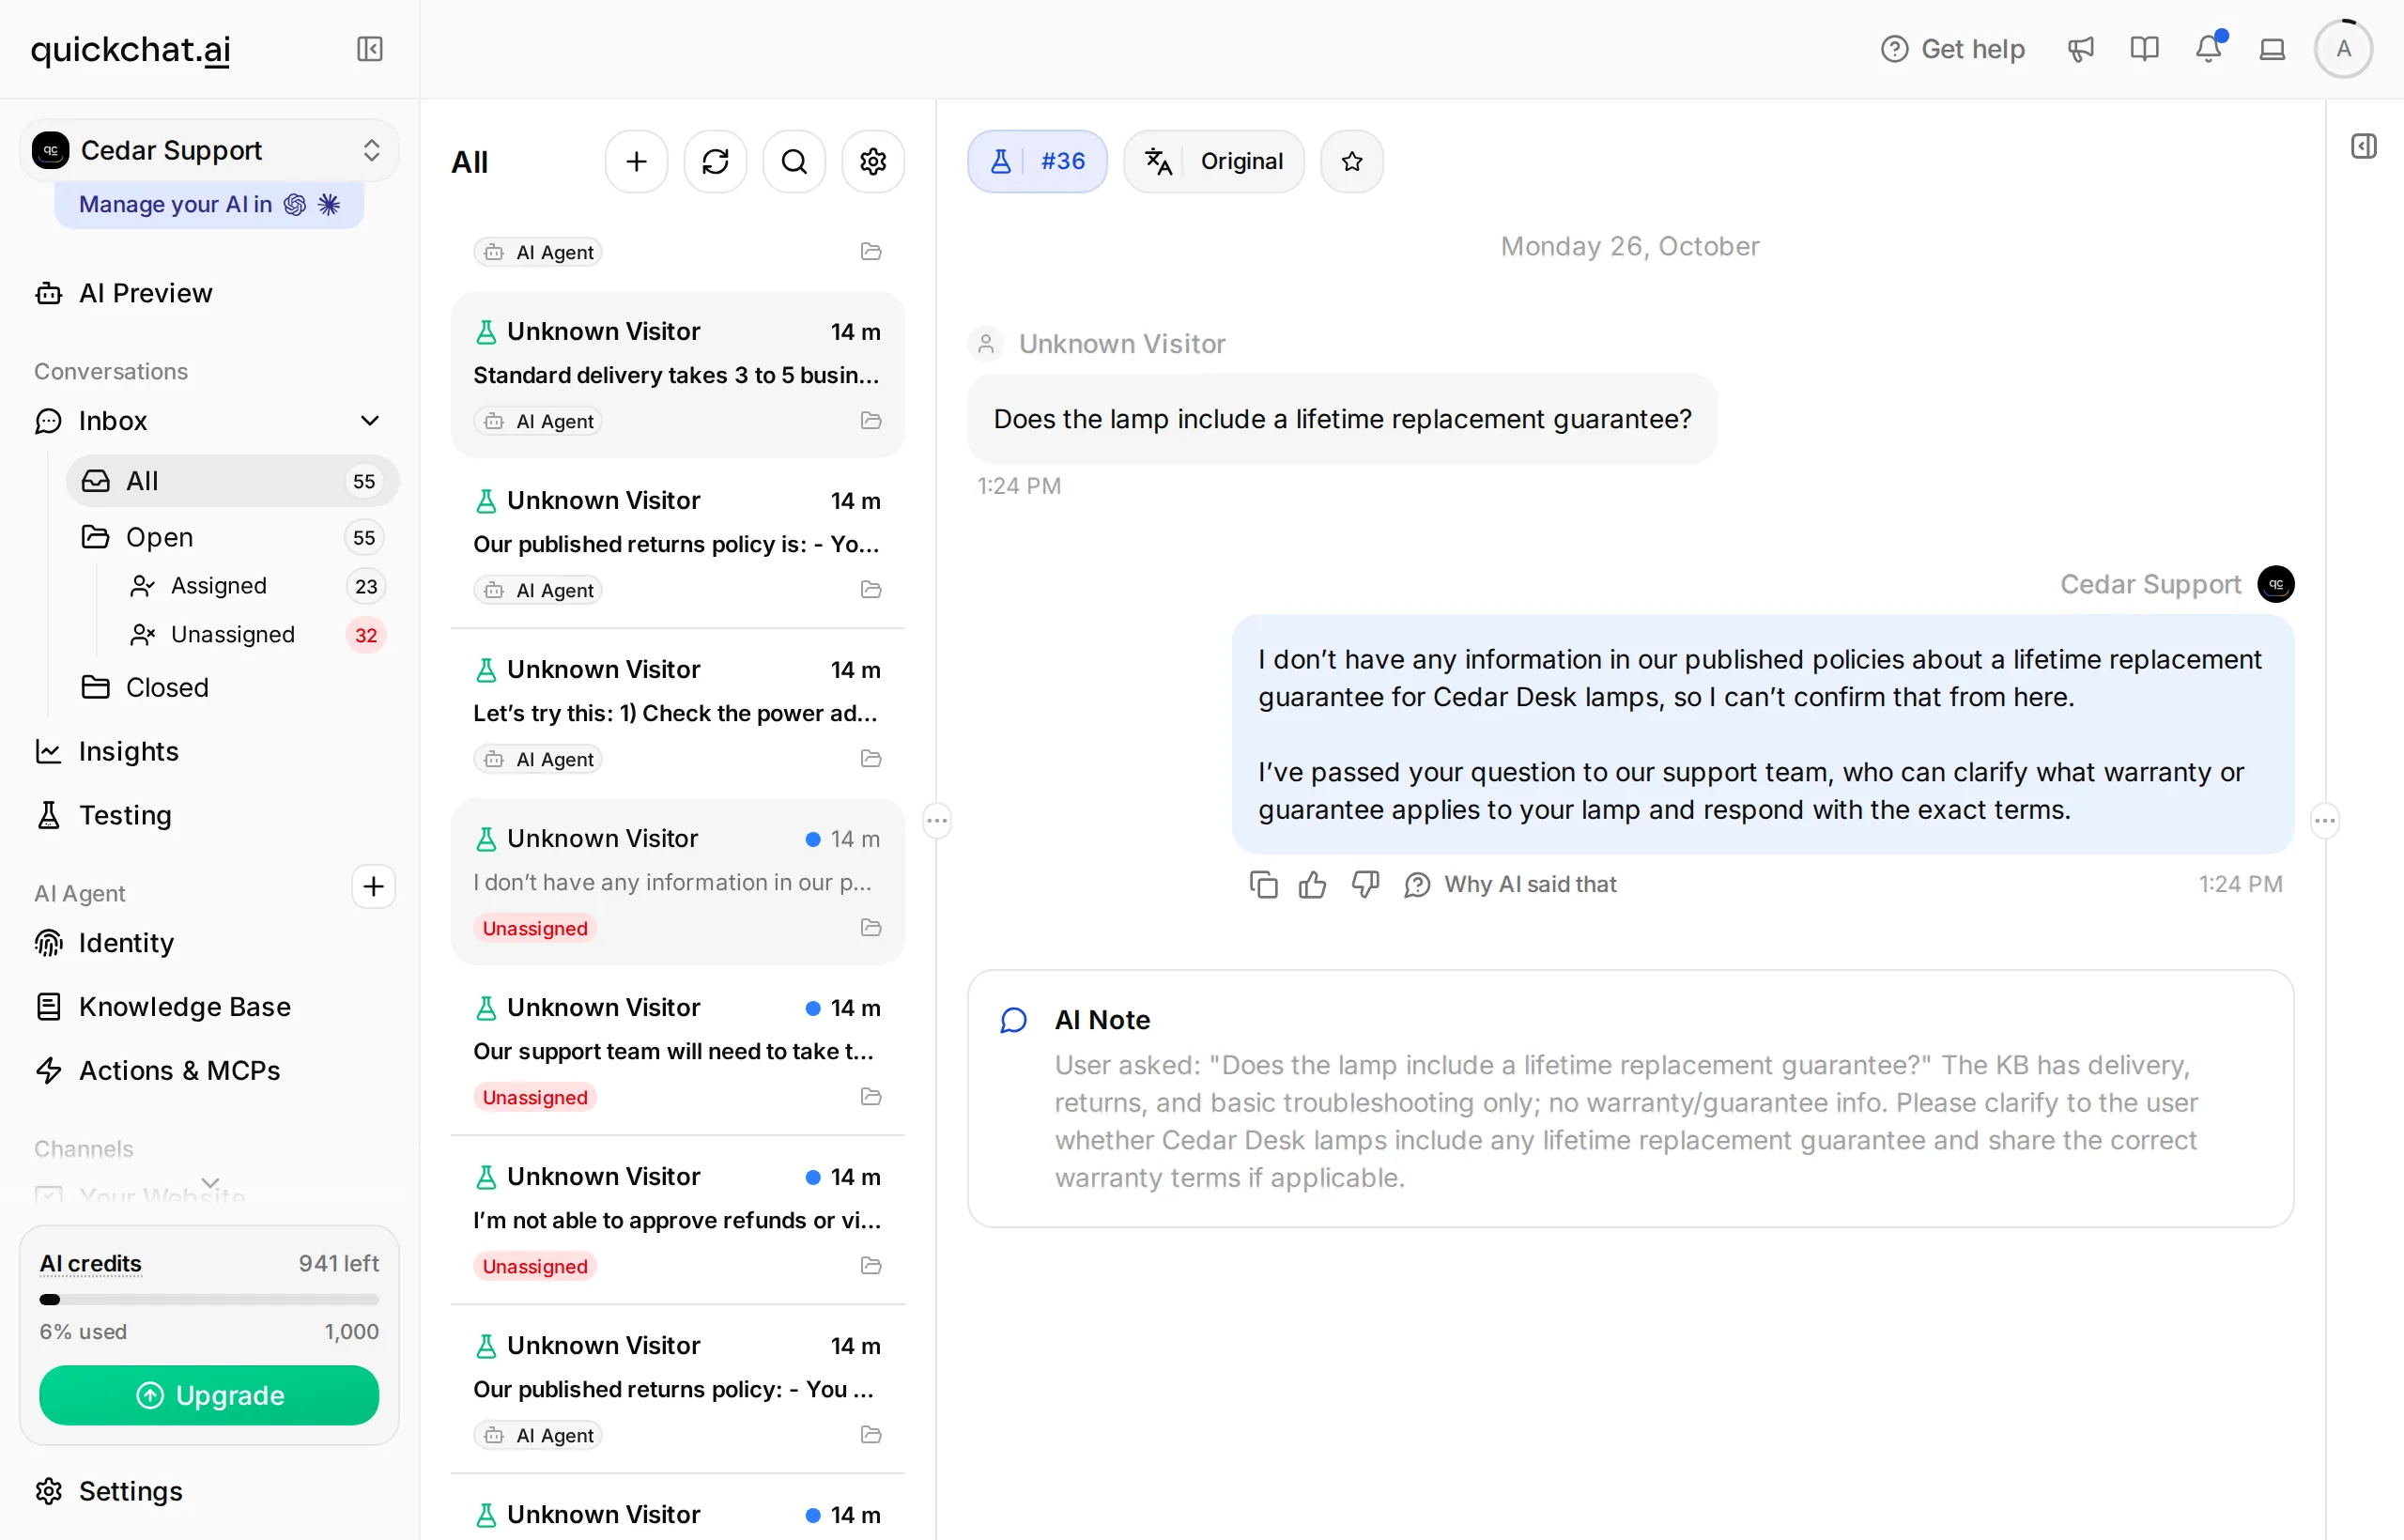Click Unassigned tag on 'Our support team' card
This screenshot has height=1540, width=2404.
pyautogui.click(x=535, y=1097)
